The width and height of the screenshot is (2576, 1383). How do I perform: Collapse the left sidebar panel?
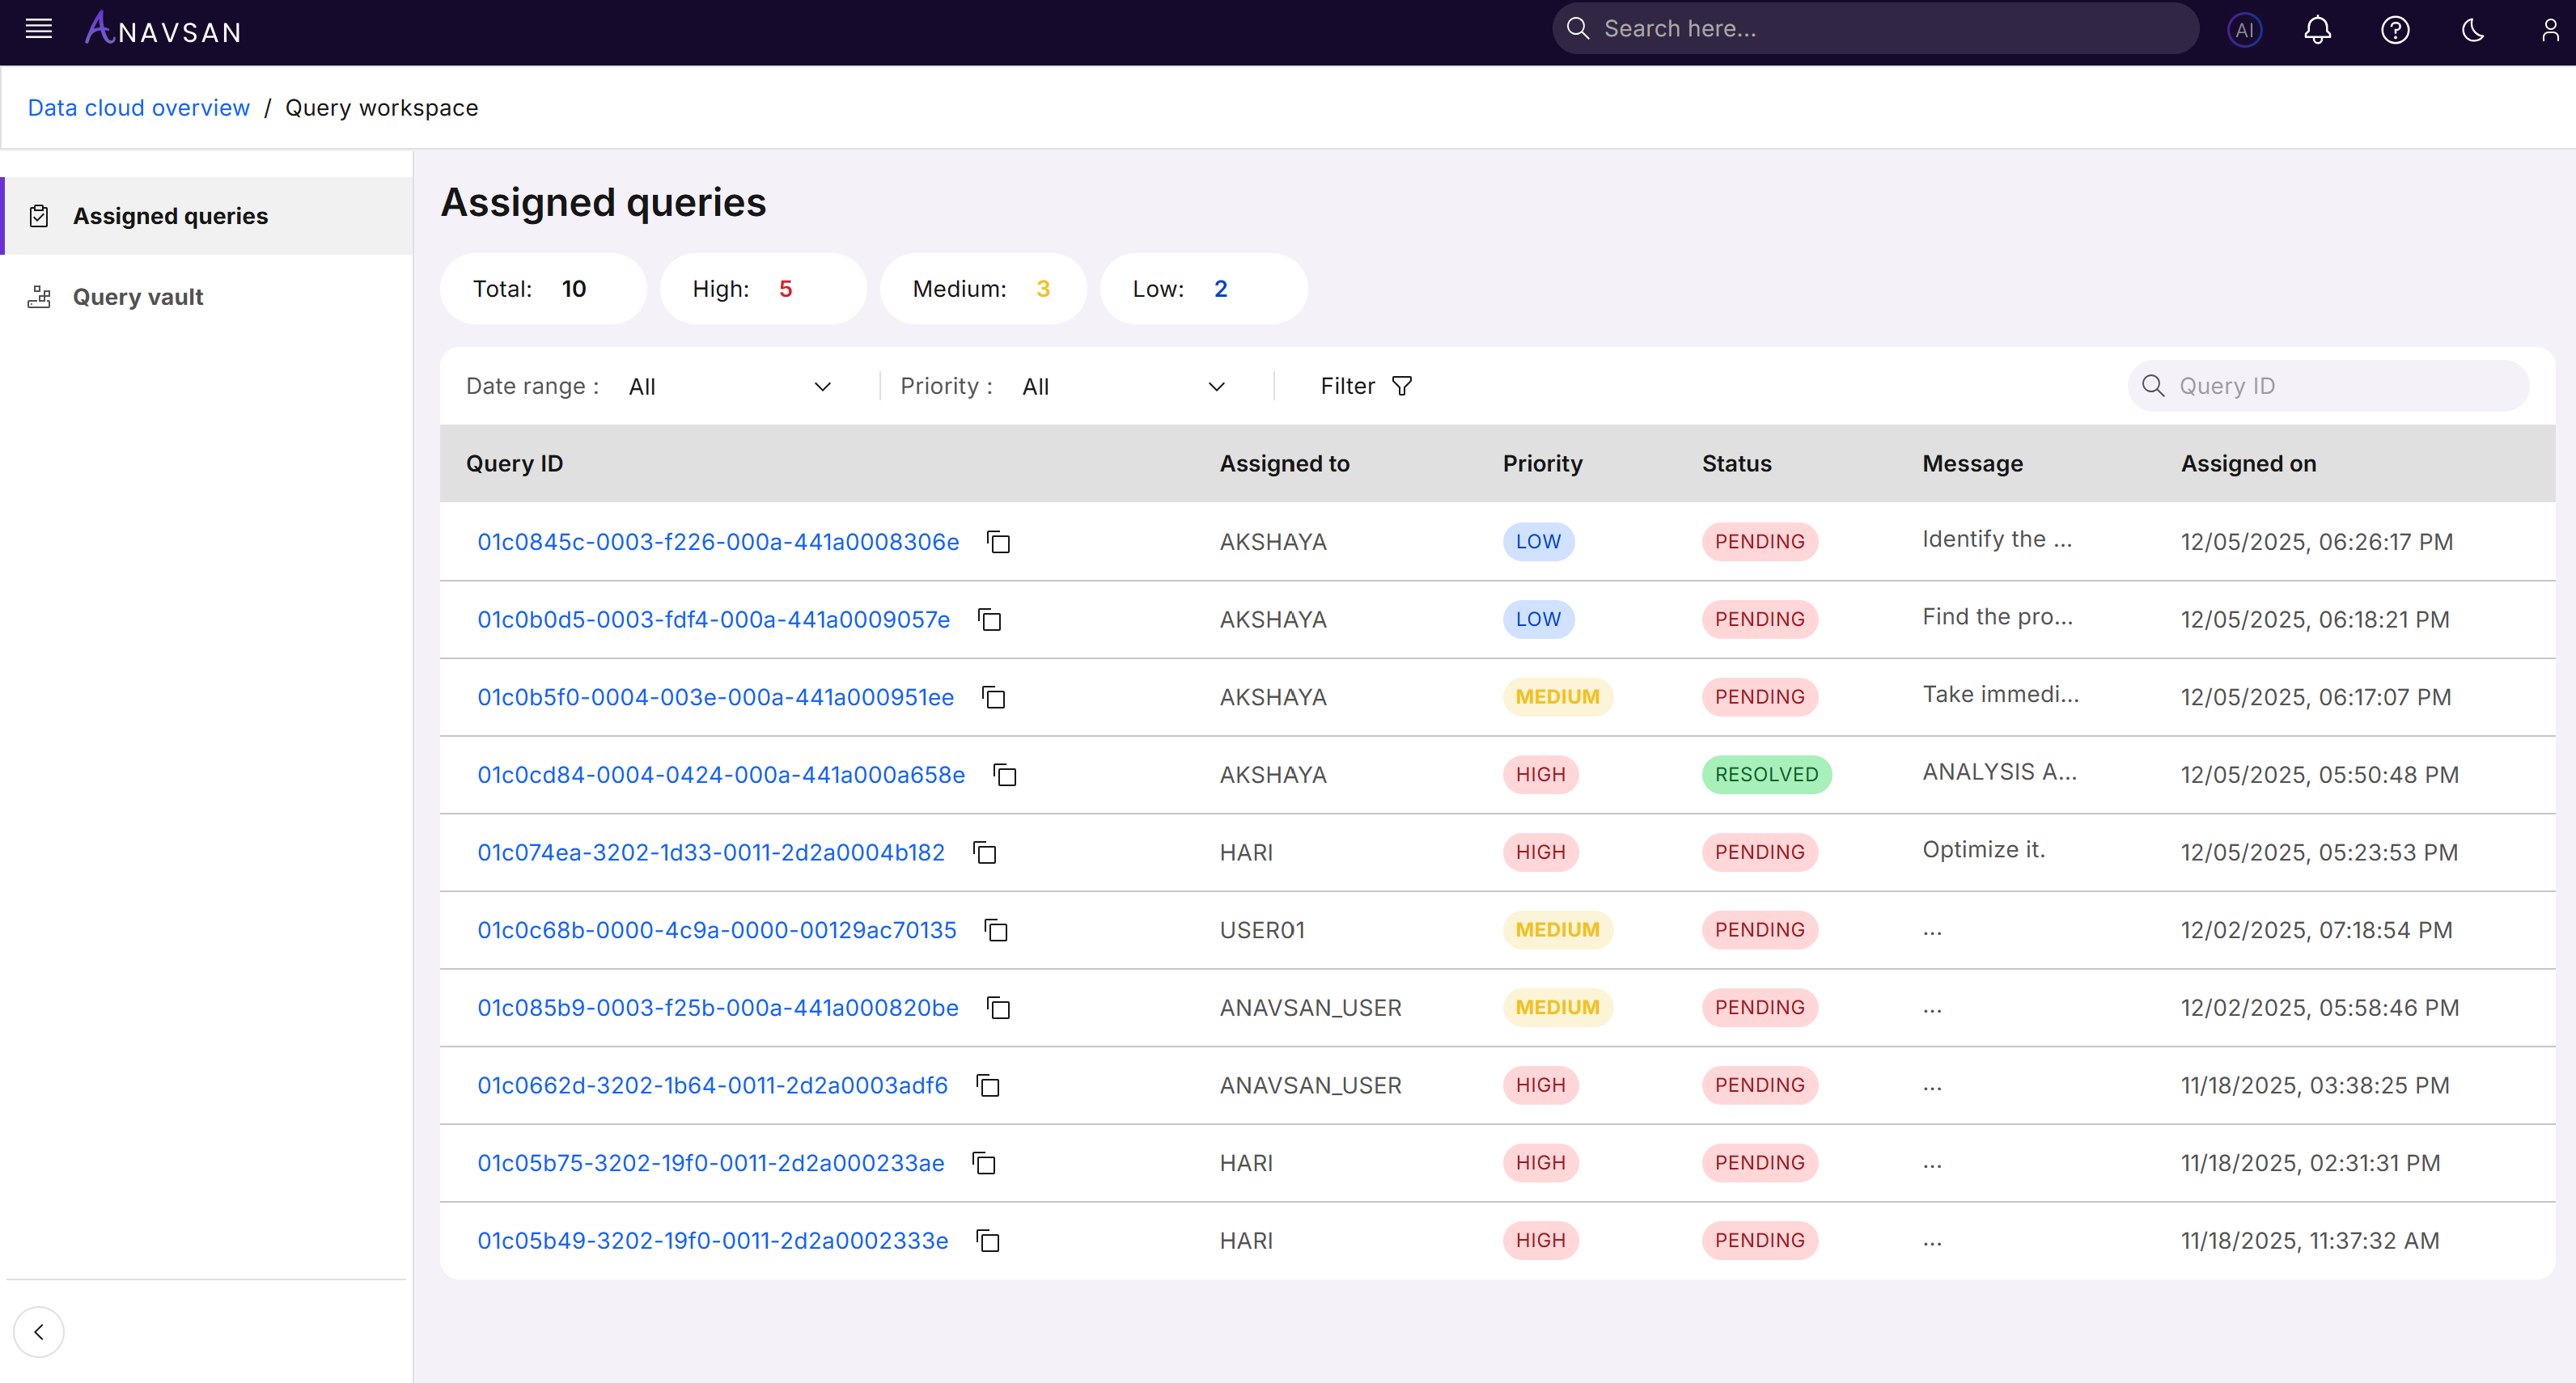[39, 1332]
